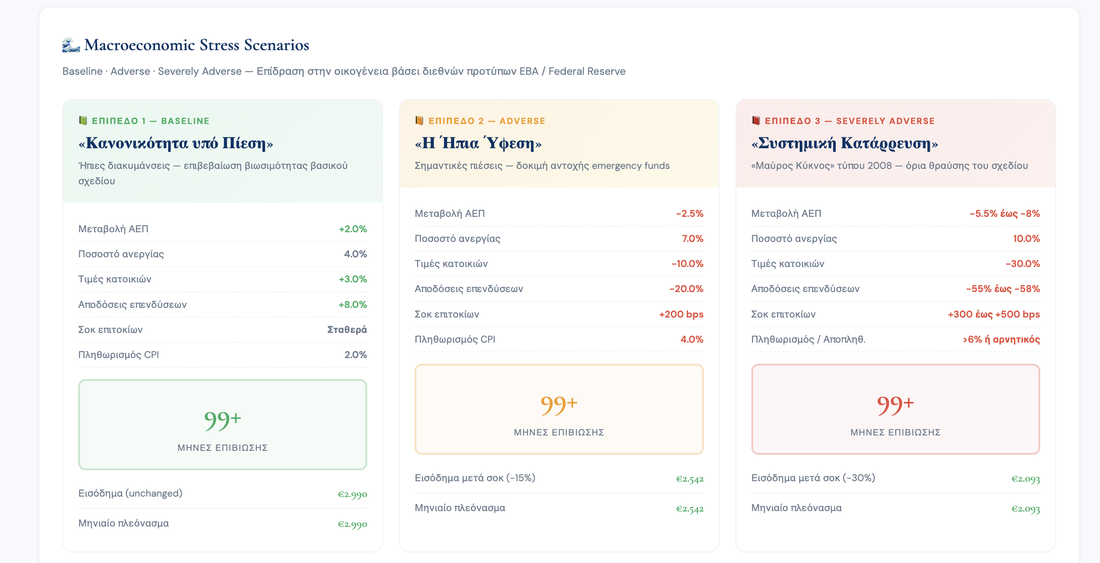1100x563 pixels.
Task: Select the «Κανονικότητα υπό Πίεση» scenario title
Action: point(176,143)
